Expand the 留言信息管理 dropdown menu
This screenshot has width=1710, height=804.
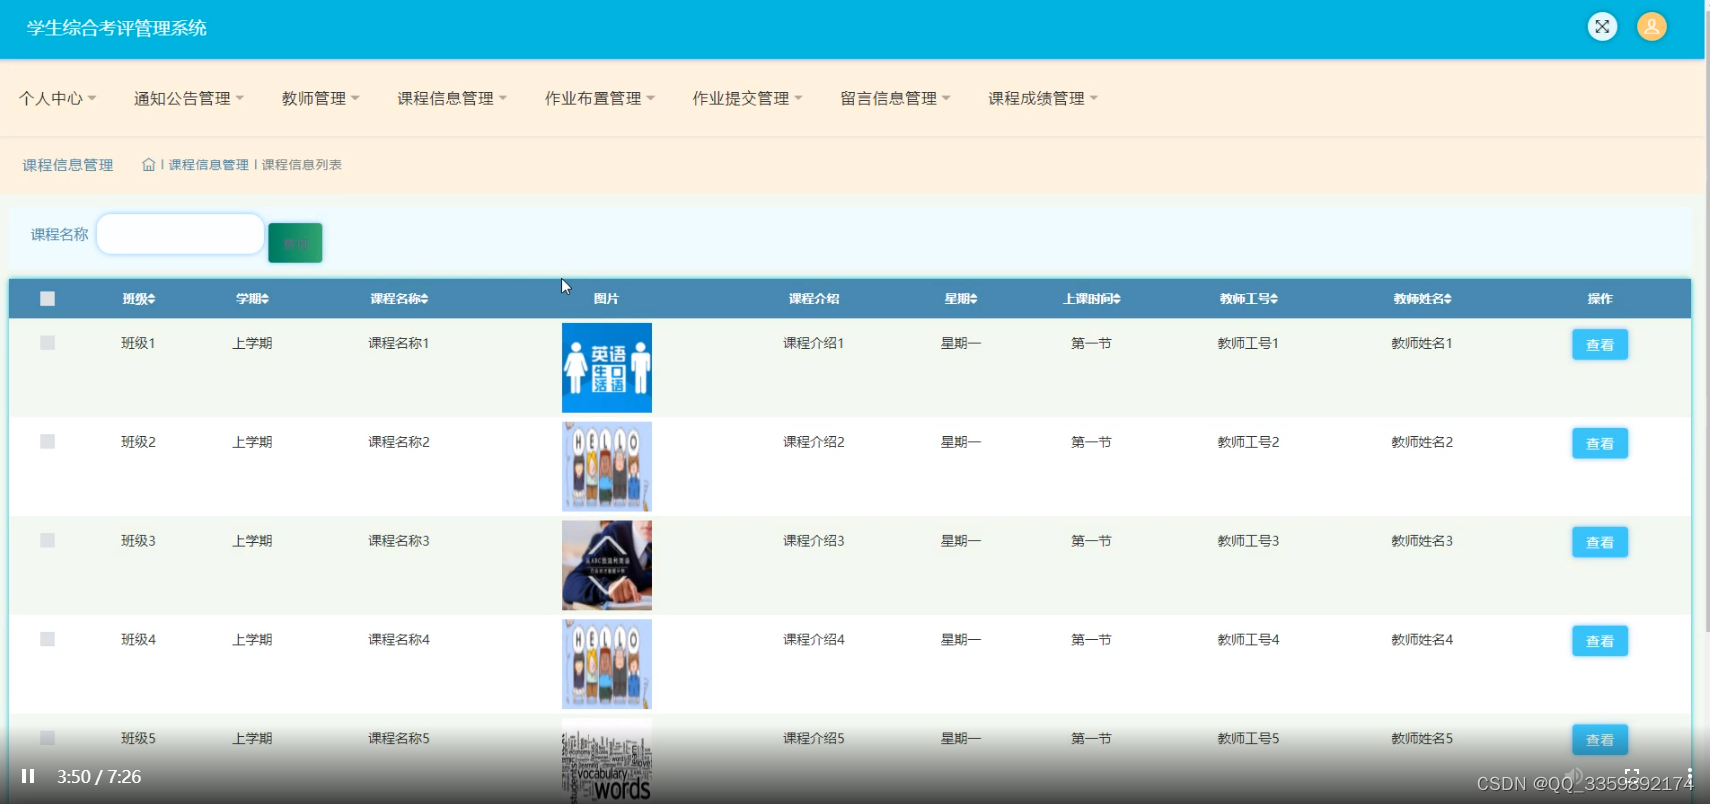click(x=895, y=98)
